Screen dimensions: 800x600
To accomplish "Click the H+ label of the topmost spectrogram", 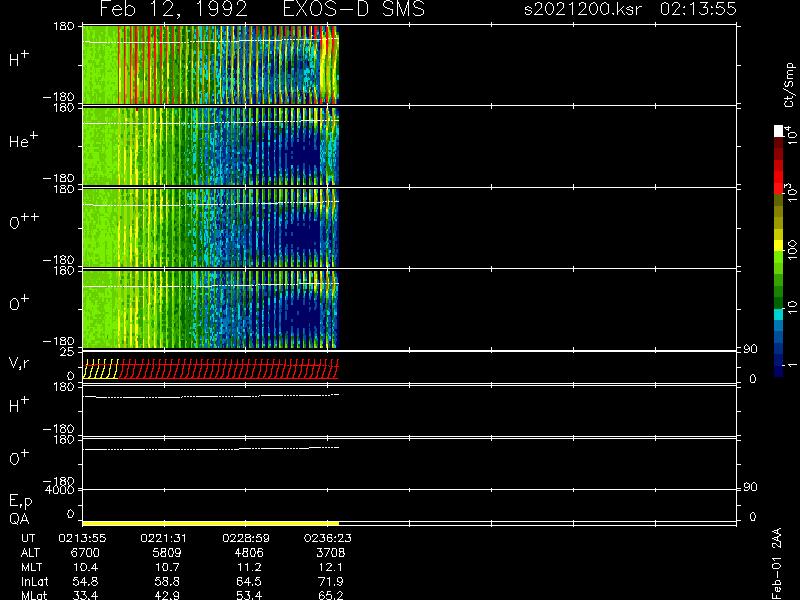I will tap(19, 59).
